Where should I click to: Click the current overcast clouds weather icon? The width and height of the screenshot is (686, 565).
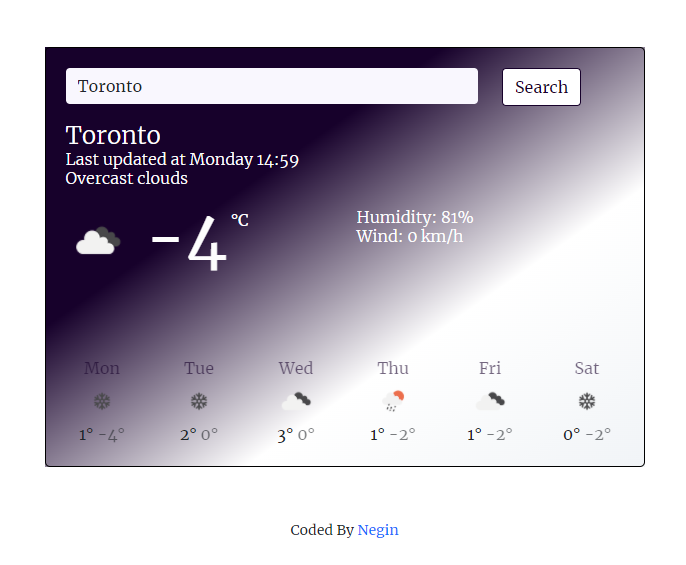[98, 241]
